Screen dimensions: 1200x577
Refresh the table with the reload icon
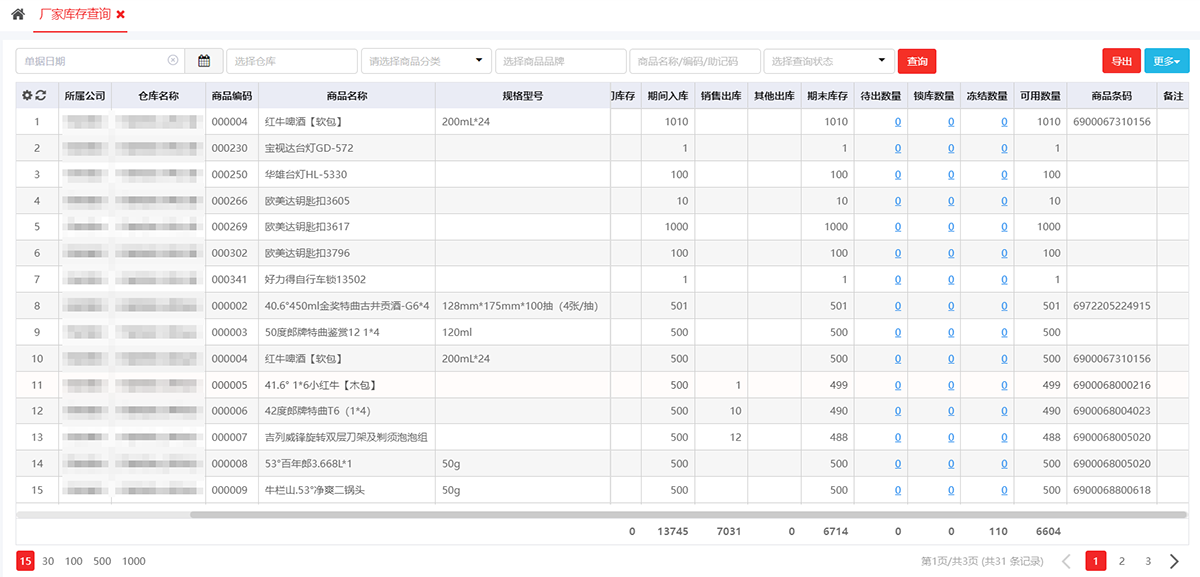point(40,96)
